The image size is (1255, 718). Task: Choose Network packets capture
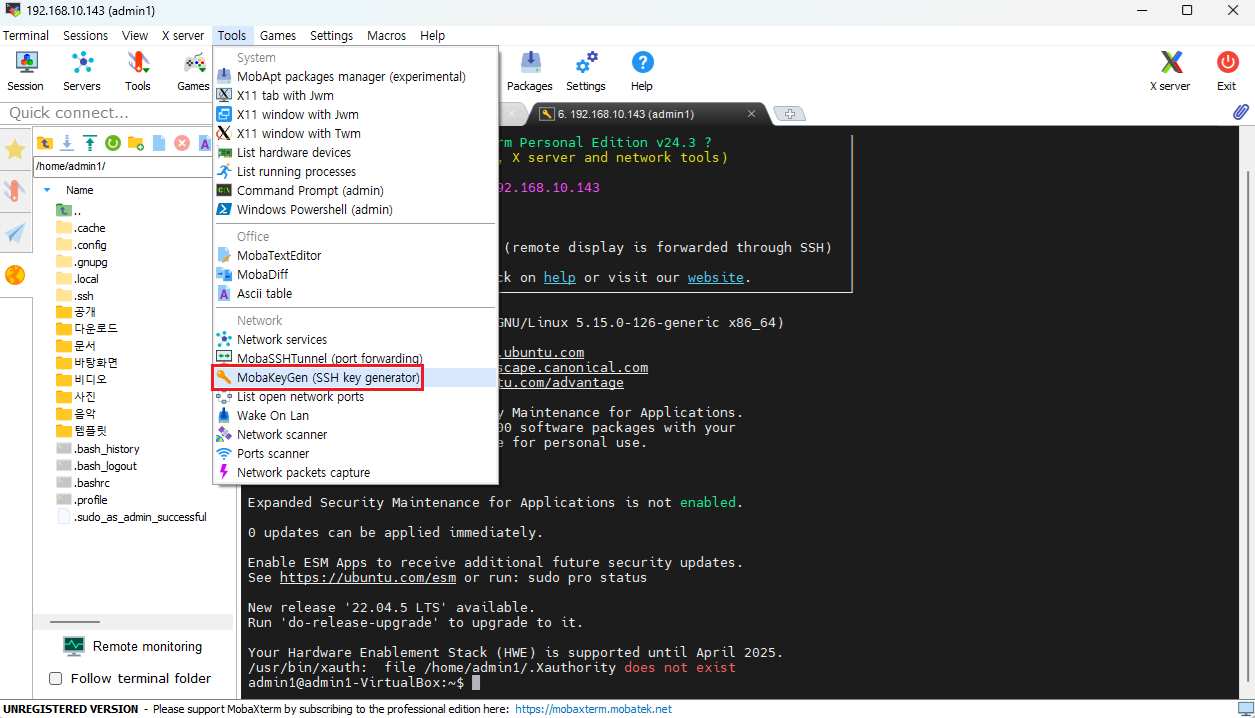tap(355, 472)
